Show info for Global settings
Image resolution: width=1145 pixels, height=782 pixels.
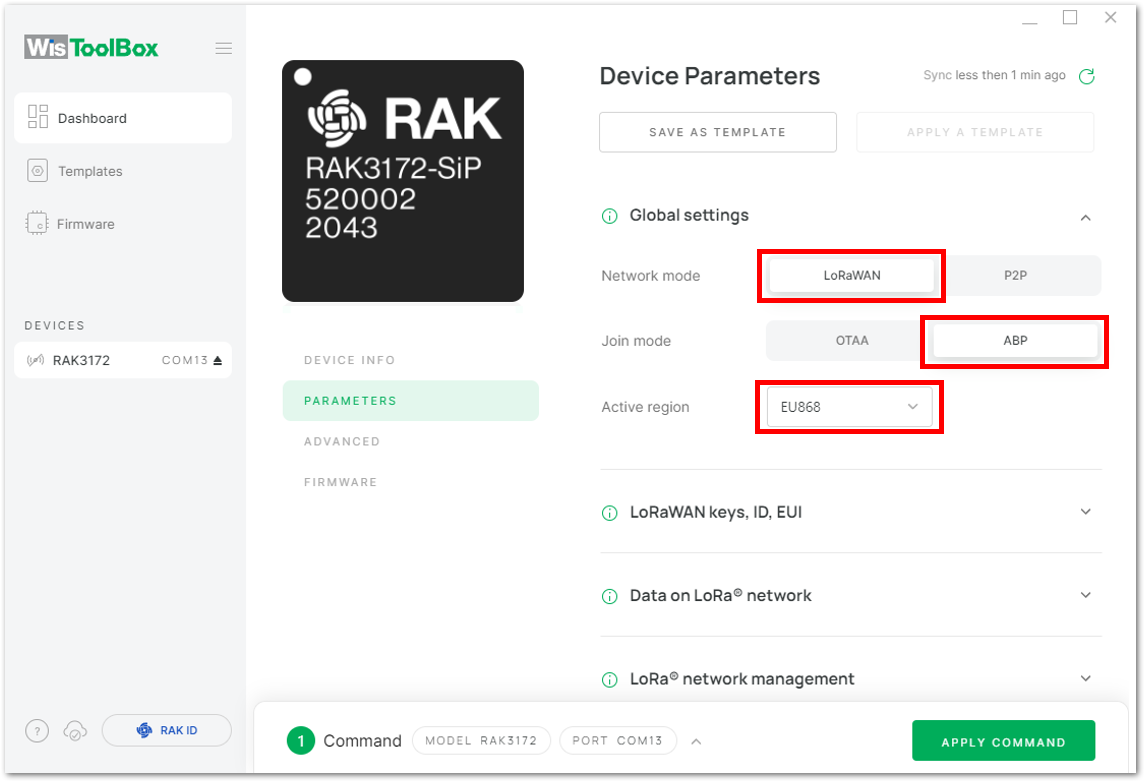click(609, 216)
